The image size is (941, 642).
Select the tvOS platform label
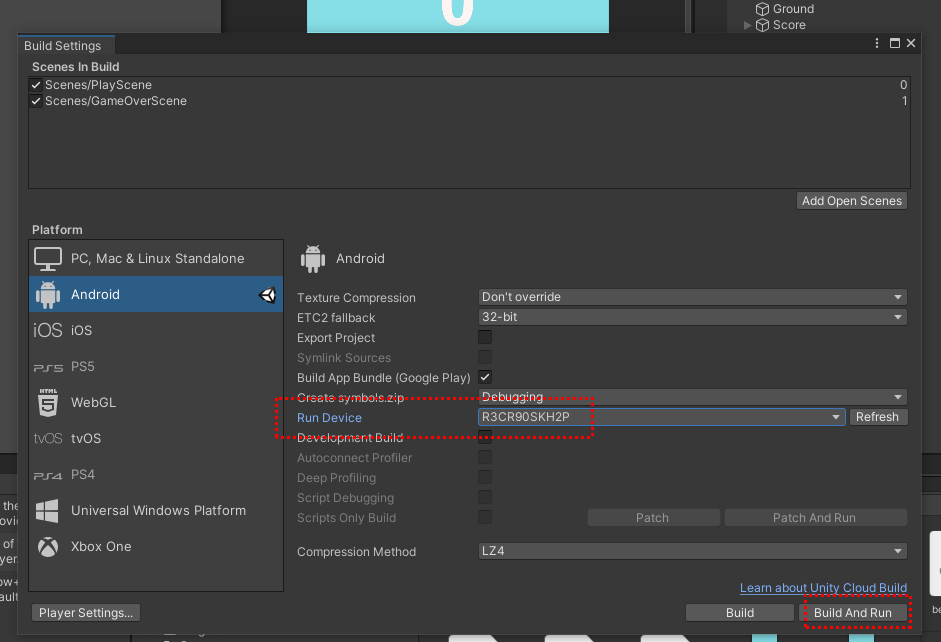(86, 439)
